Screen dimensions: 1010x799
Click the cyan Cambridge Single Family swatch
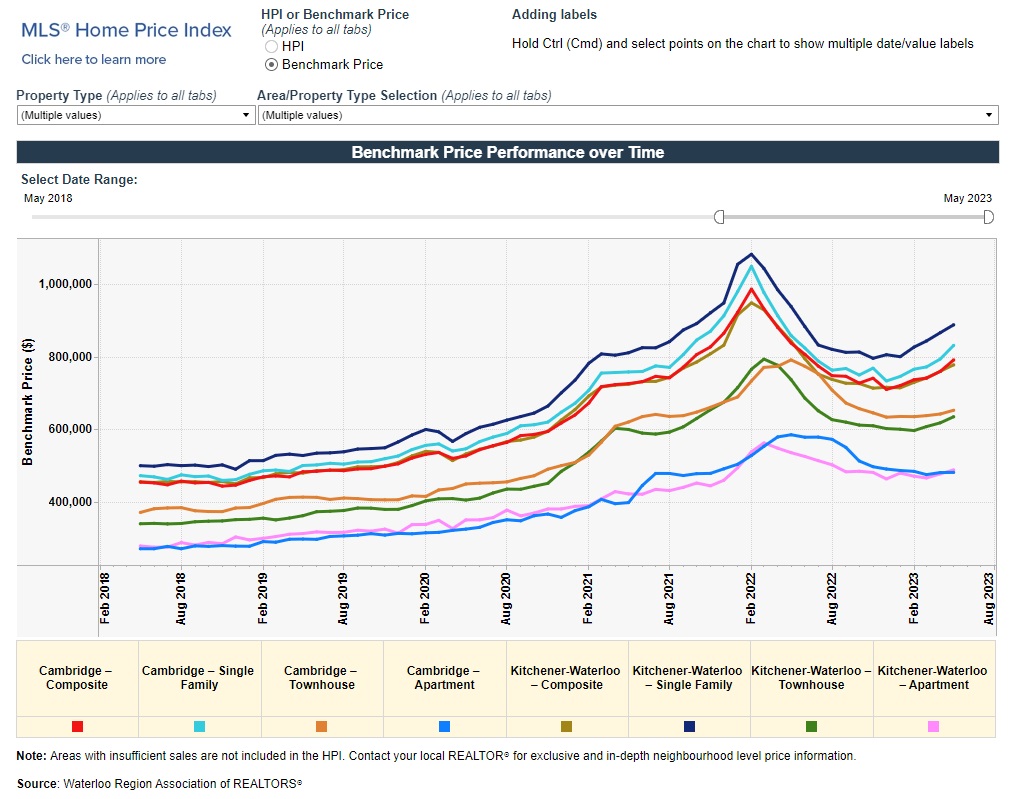click(x=199, y=726)
